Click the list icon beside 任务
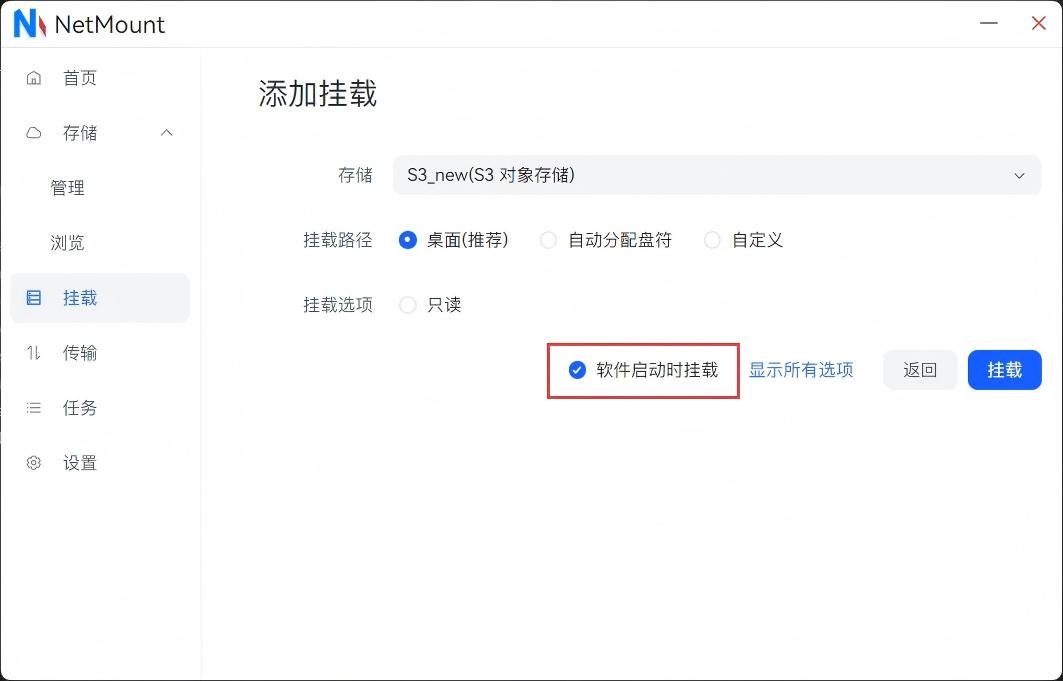The width and height of the screenshot is (1063, 681). click(34, 408)
